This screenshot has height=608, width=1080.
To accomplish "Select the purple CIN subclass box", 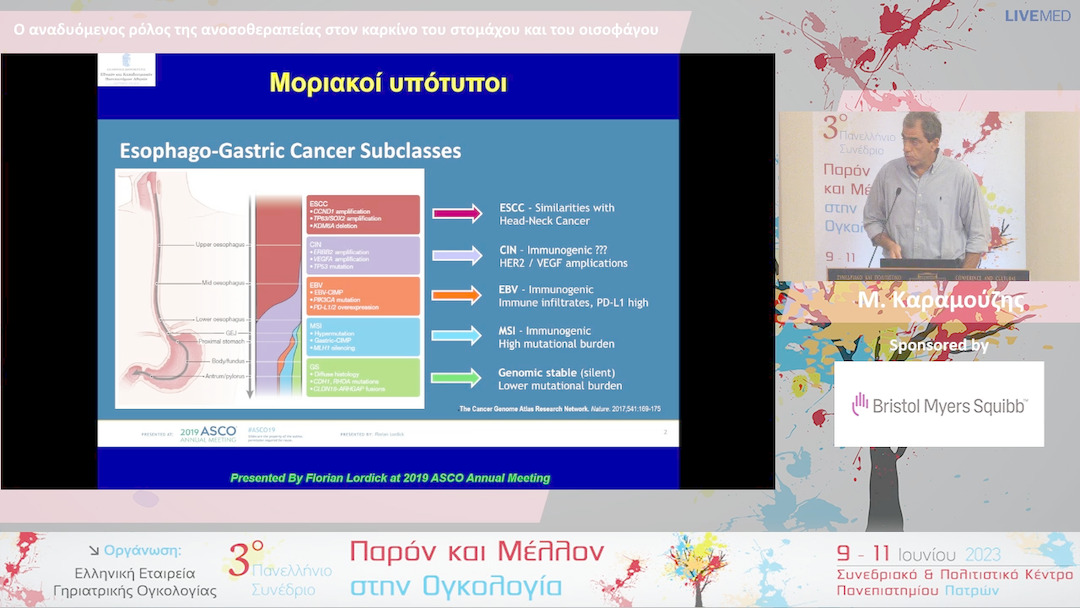I will [362, 255].
